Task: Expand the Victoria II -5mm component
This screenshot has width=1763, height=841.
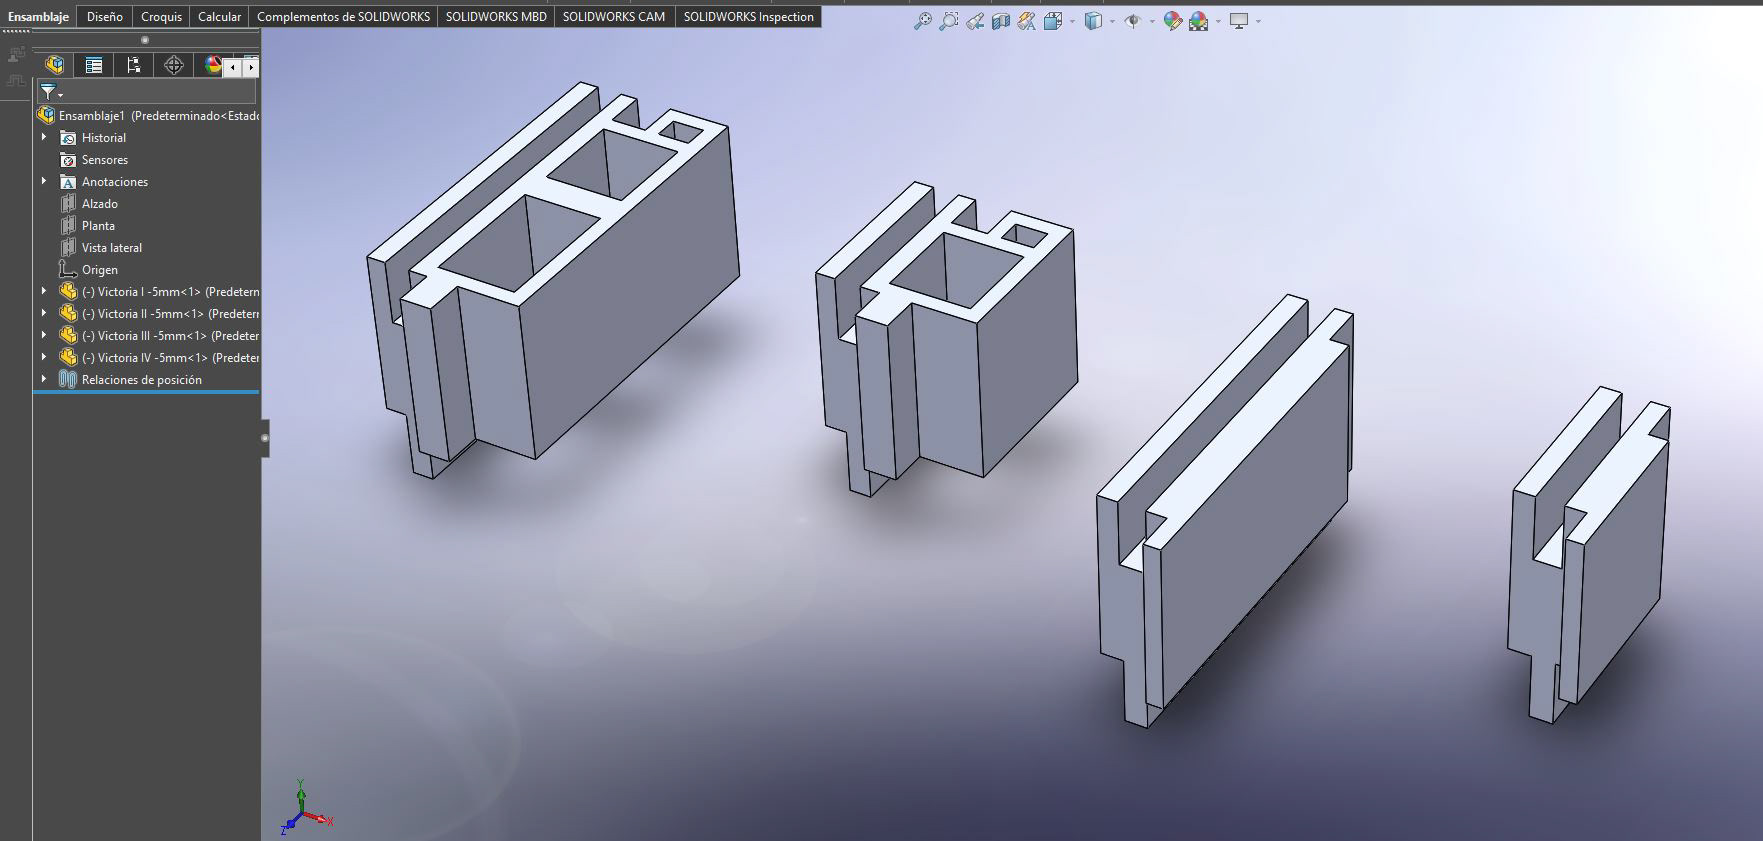Action: pos(44,313)
